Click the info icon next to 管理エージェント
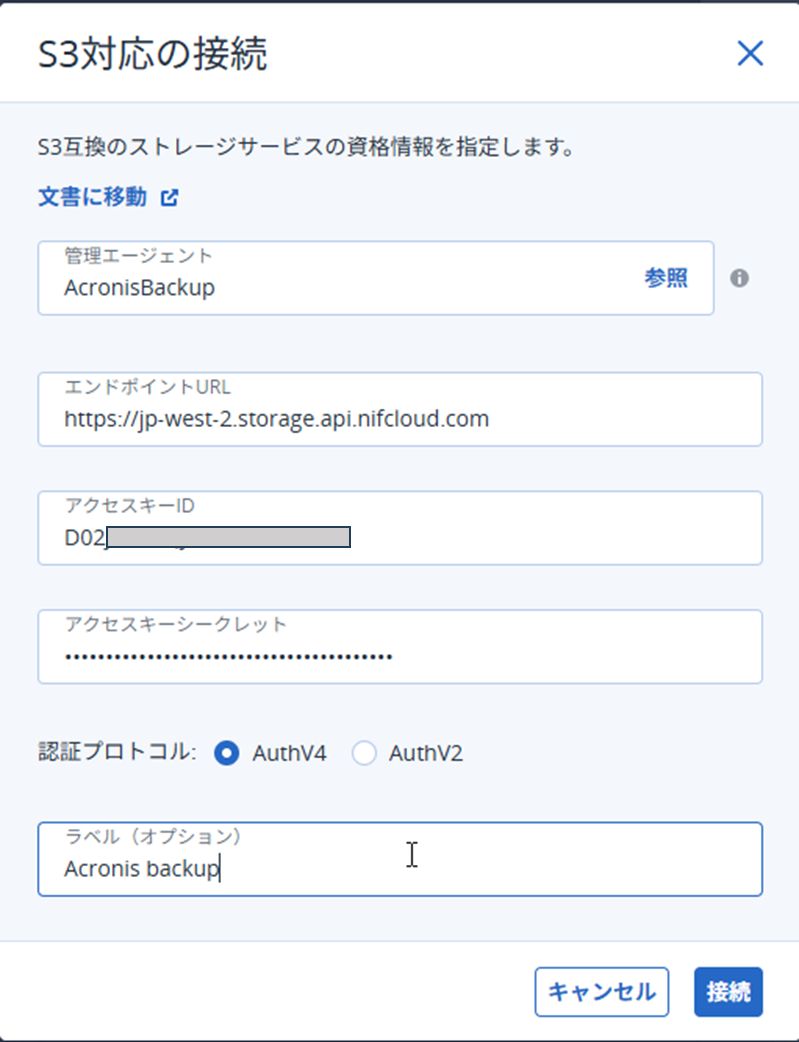The height and width of the screenshot is (1042, 799). click(x=739, y=278)
